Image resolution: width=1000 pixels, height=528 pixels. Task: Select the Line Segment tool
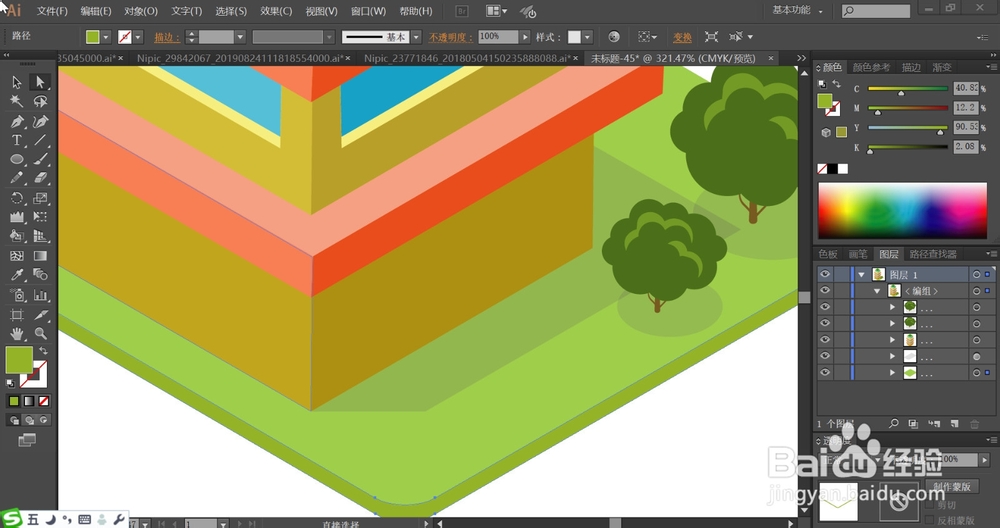pos(40,140)
